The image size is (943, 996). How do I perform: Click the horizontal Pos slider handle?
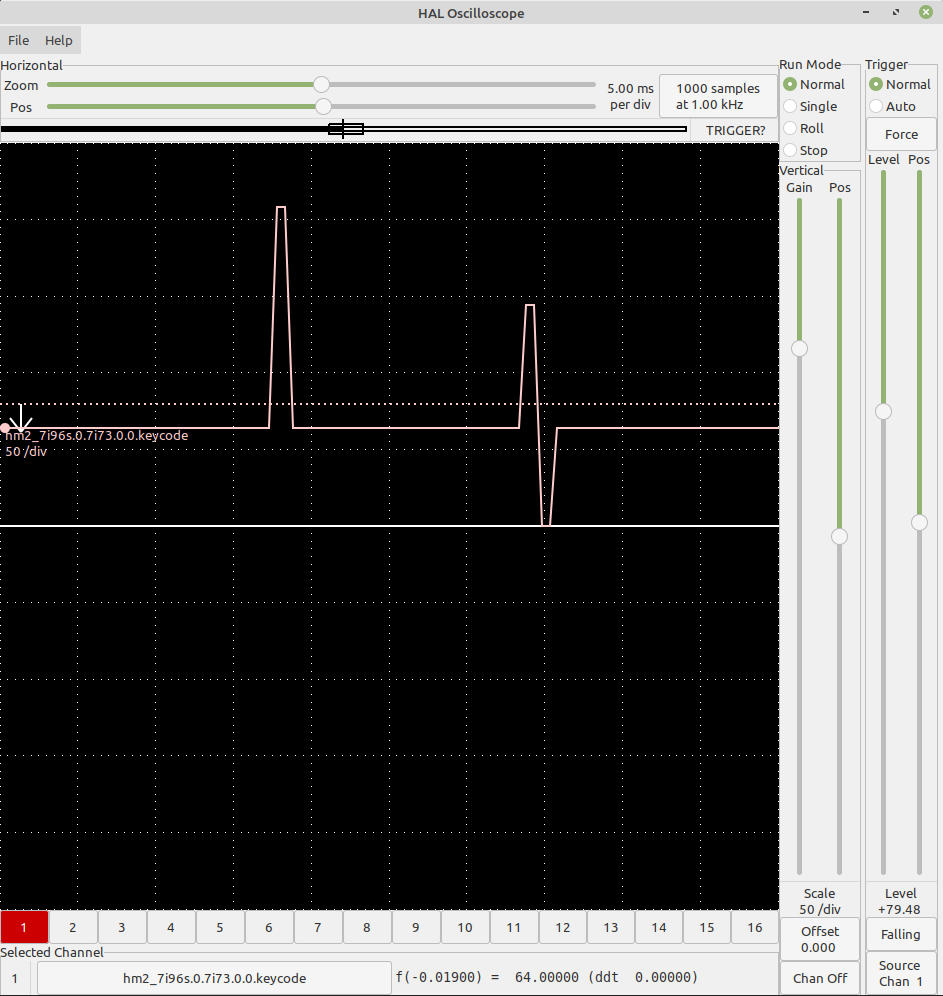[x=323, y=106]
